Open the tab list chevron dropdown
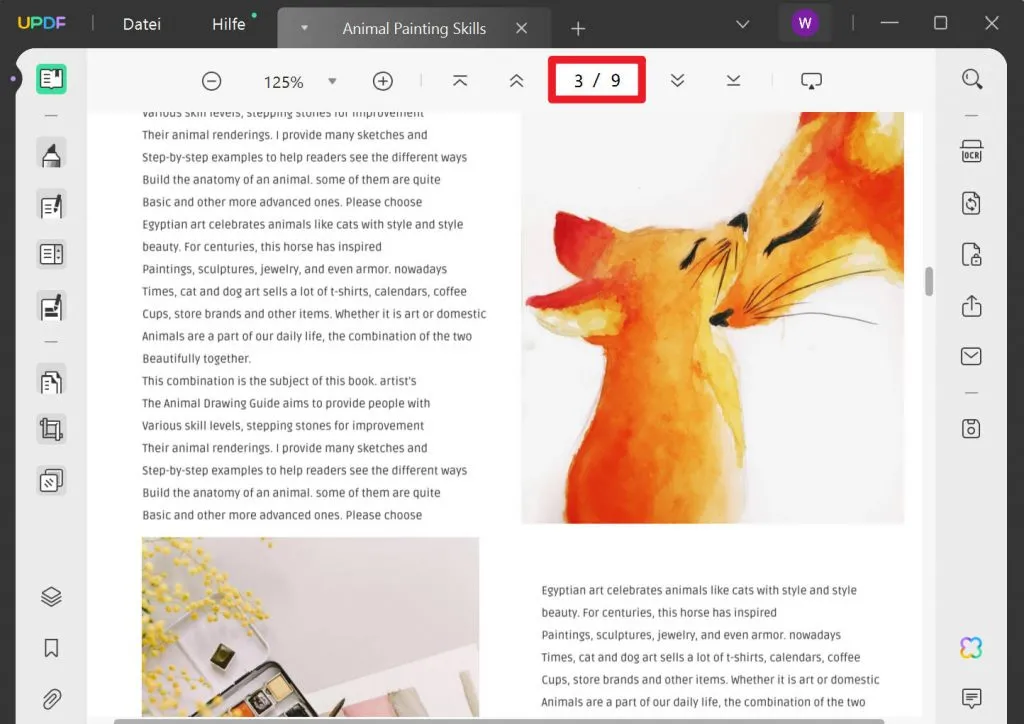This screenshot has width=1024, height=724. [743, 24]
